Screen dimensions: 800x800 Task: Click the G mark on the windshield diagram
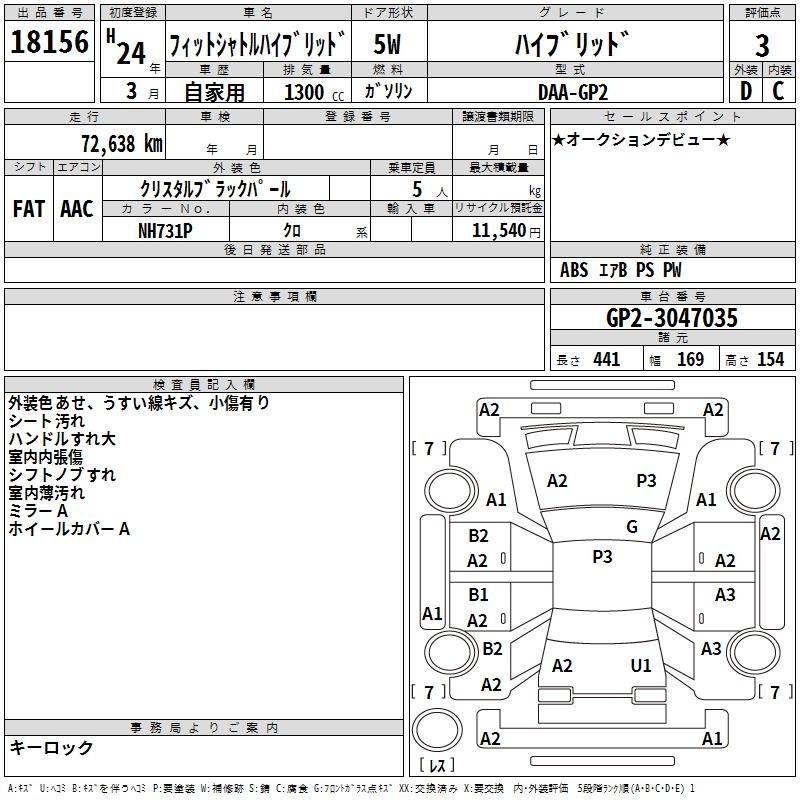pyautogui.click(x=631, y=527)
